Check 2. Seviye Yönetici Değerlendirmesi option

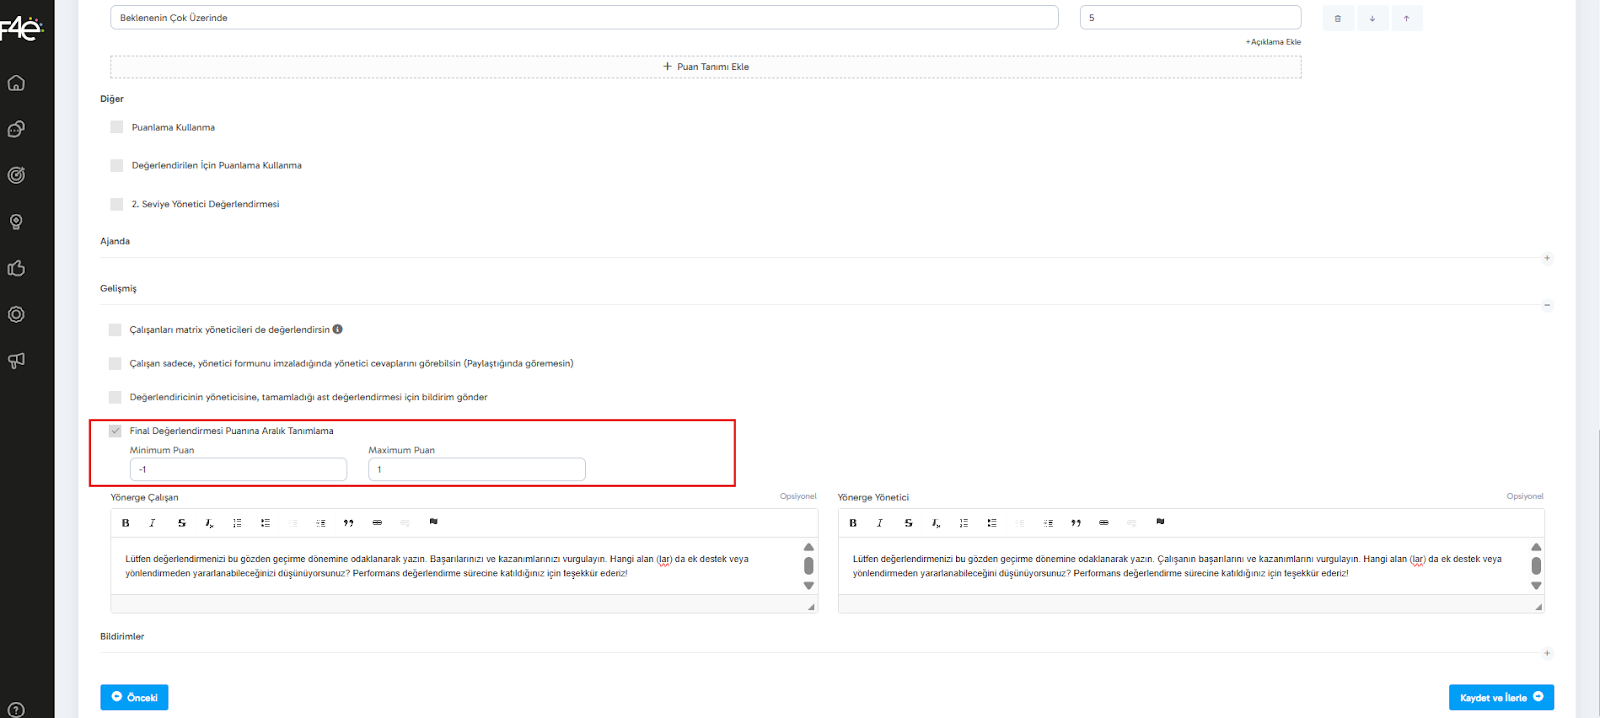[117, 204]
